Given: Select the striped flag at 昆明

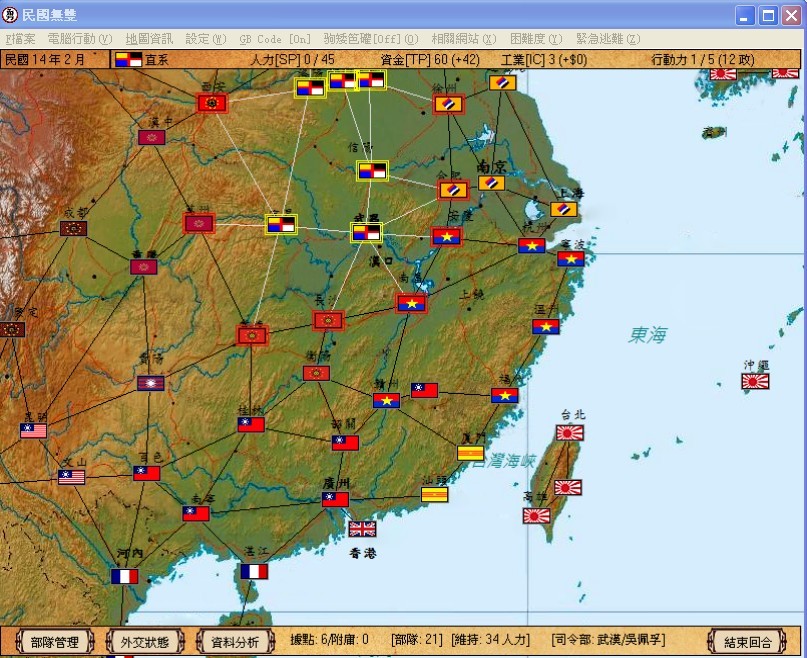Looking at the screenshot, I should pos(33,430).
